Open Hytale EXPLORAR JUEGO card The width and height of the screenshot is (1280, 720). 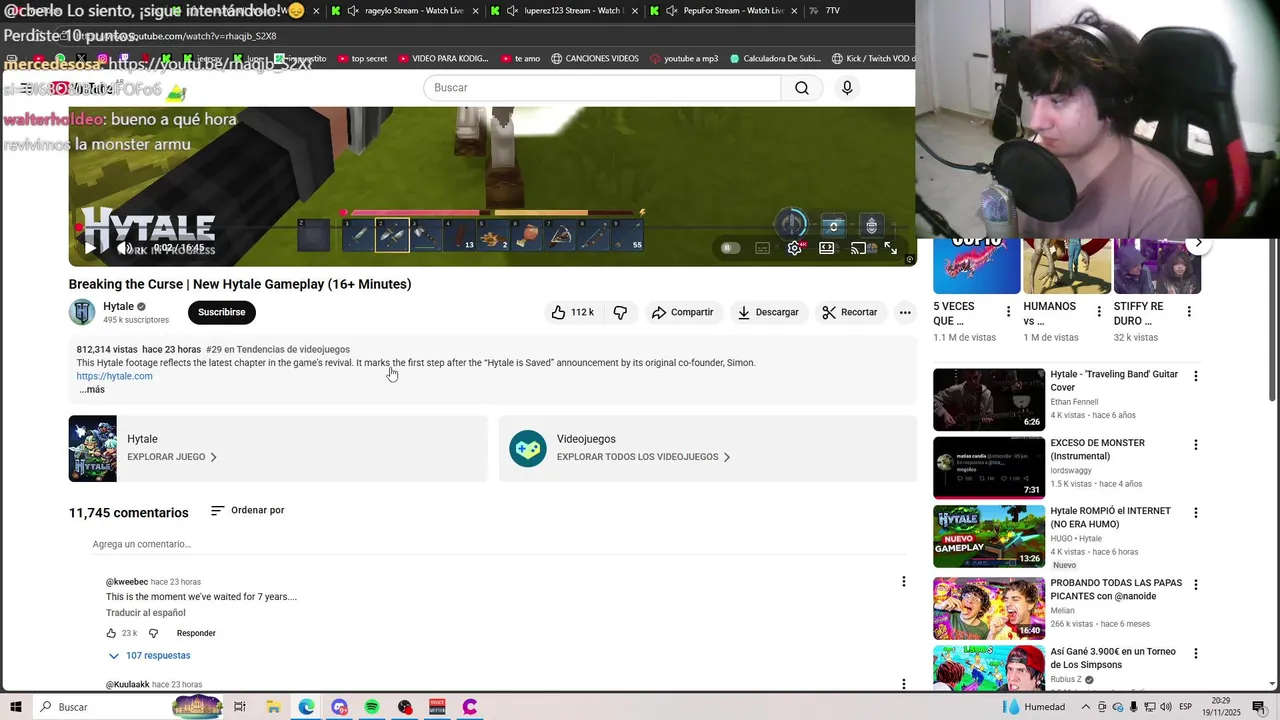[278, 449]
